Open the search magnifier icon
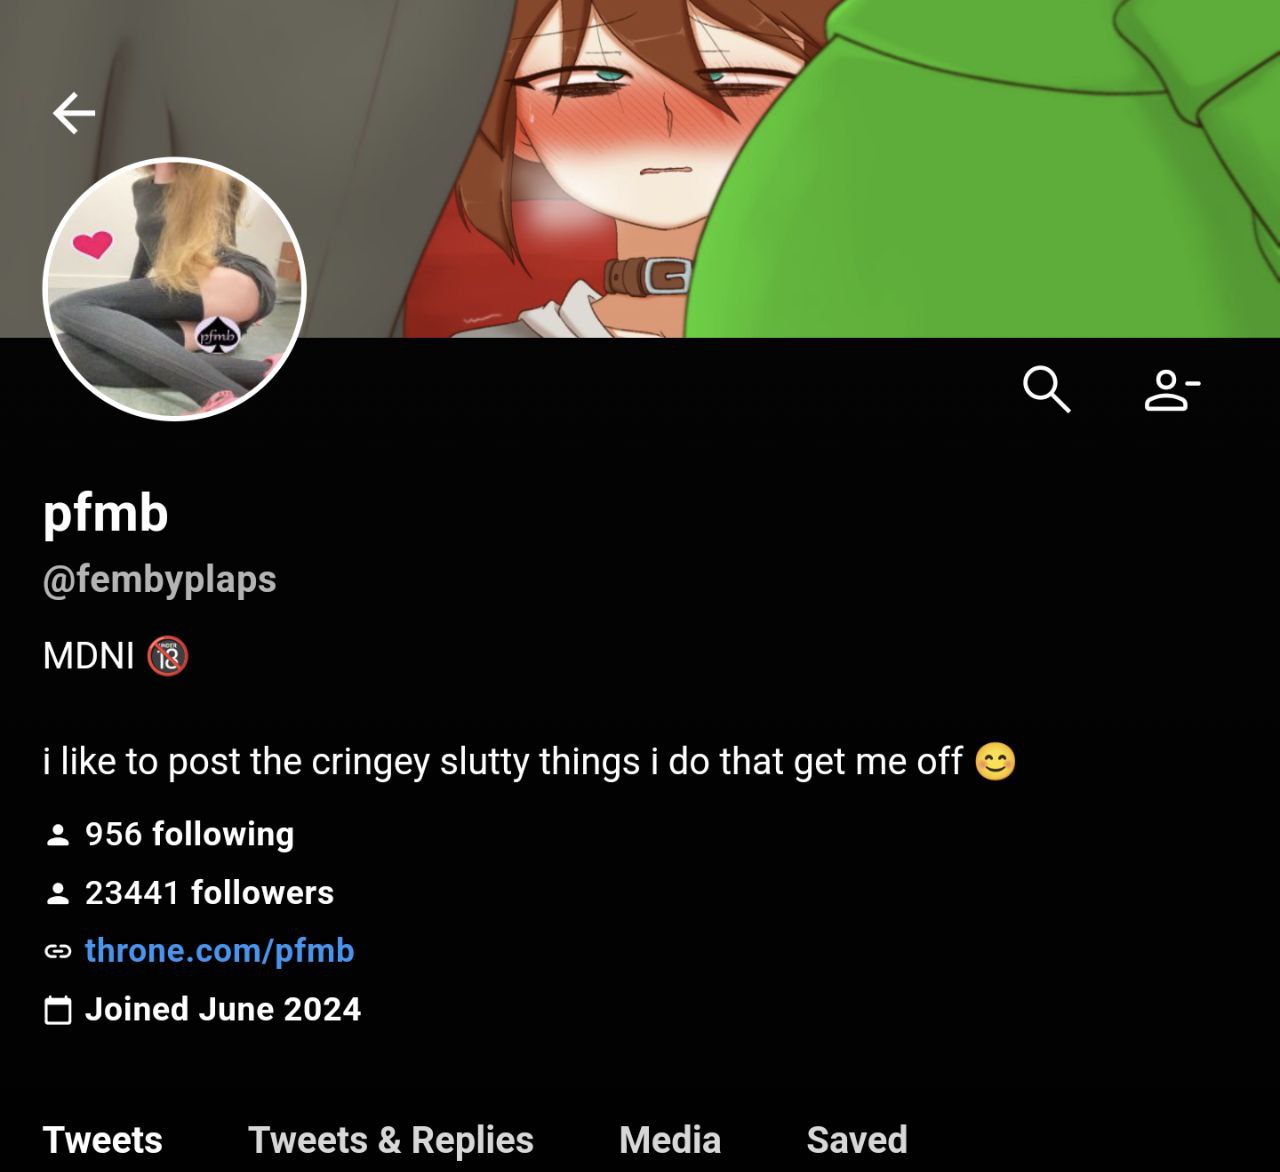 (1046, 389)
